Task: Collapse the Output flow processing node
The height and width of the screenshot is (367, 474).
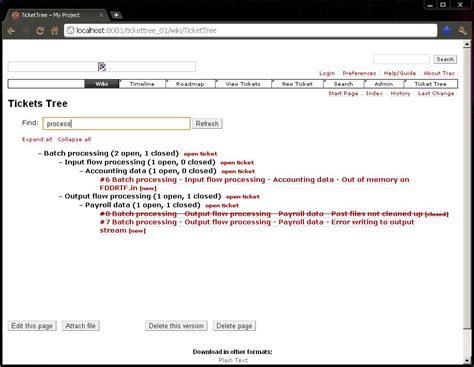Action: tap(61, 196)
